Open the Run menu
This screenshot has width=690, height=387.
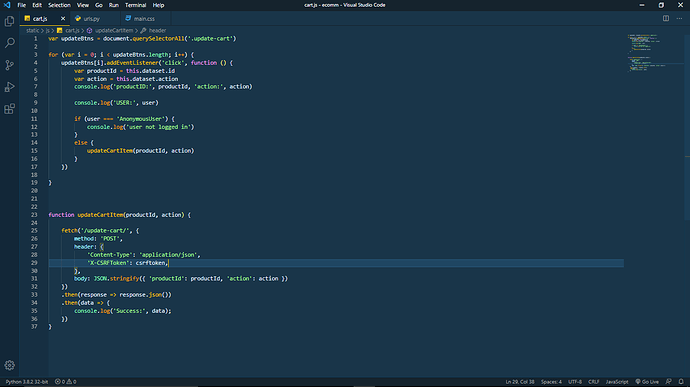coord(114,5)
